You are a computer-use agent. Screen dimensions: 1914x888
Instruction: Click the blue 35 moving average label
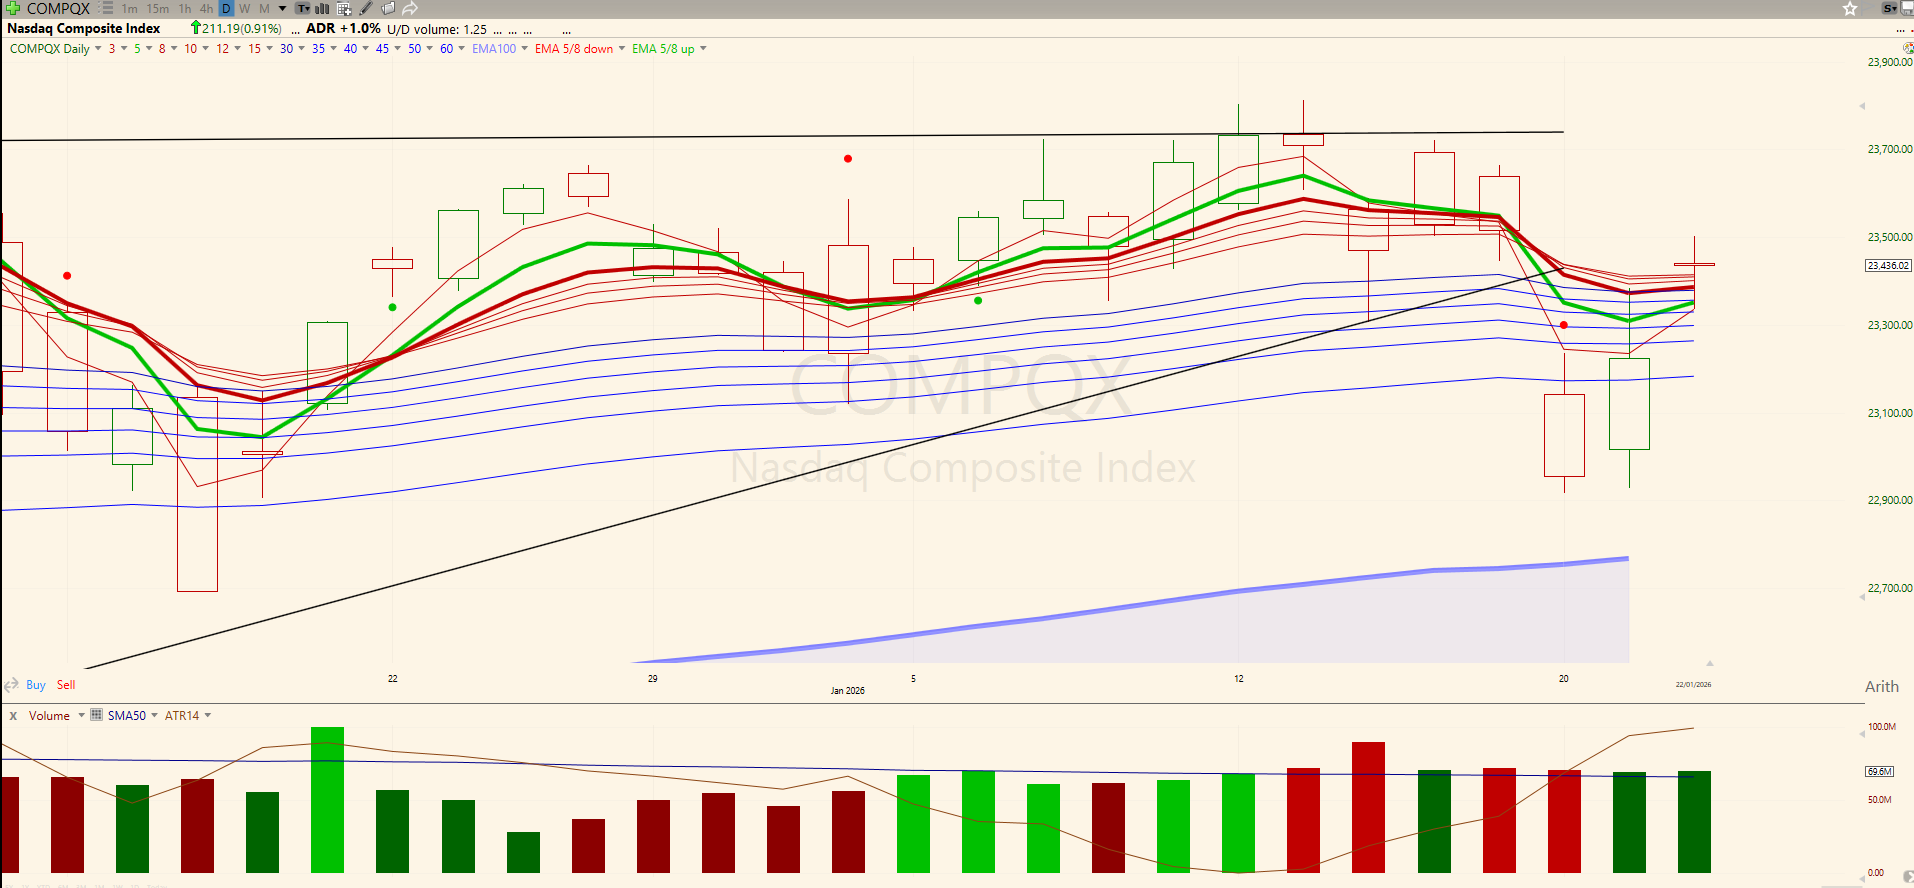(318, 48)
